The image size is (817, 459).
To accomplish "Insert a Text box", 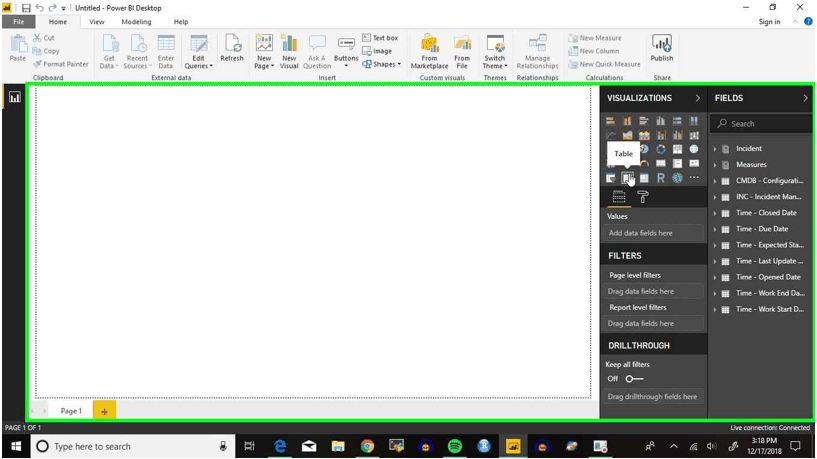I will point(380,38).
